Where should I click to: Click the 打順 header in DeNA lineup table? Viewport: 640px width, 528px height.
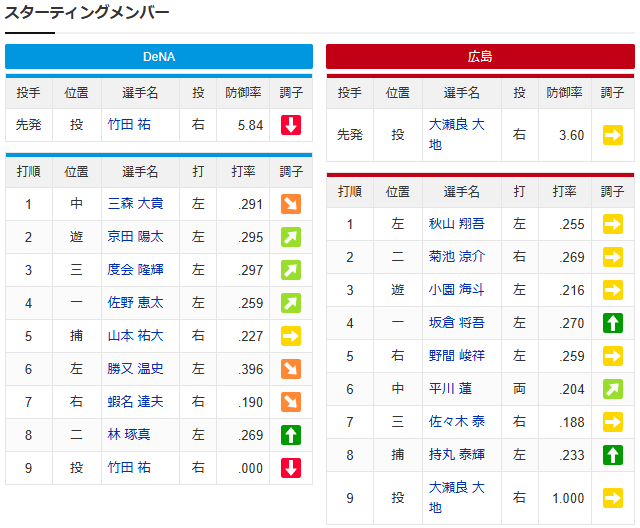pyautogui.click(x=29, y=171)
